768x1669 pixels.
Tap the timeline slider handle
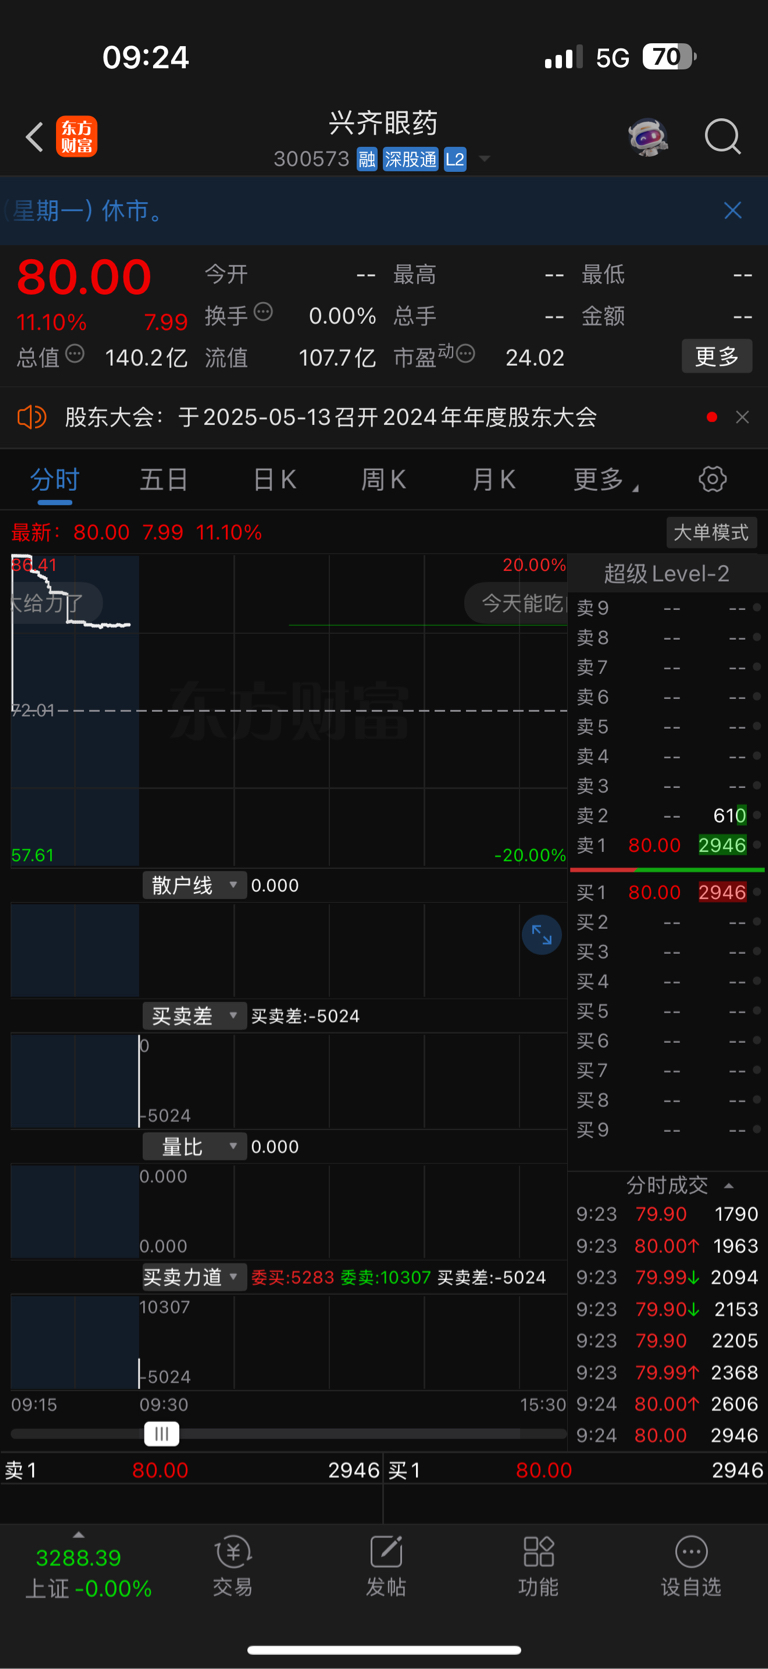pyautogui.click(x=161, y=1433)
